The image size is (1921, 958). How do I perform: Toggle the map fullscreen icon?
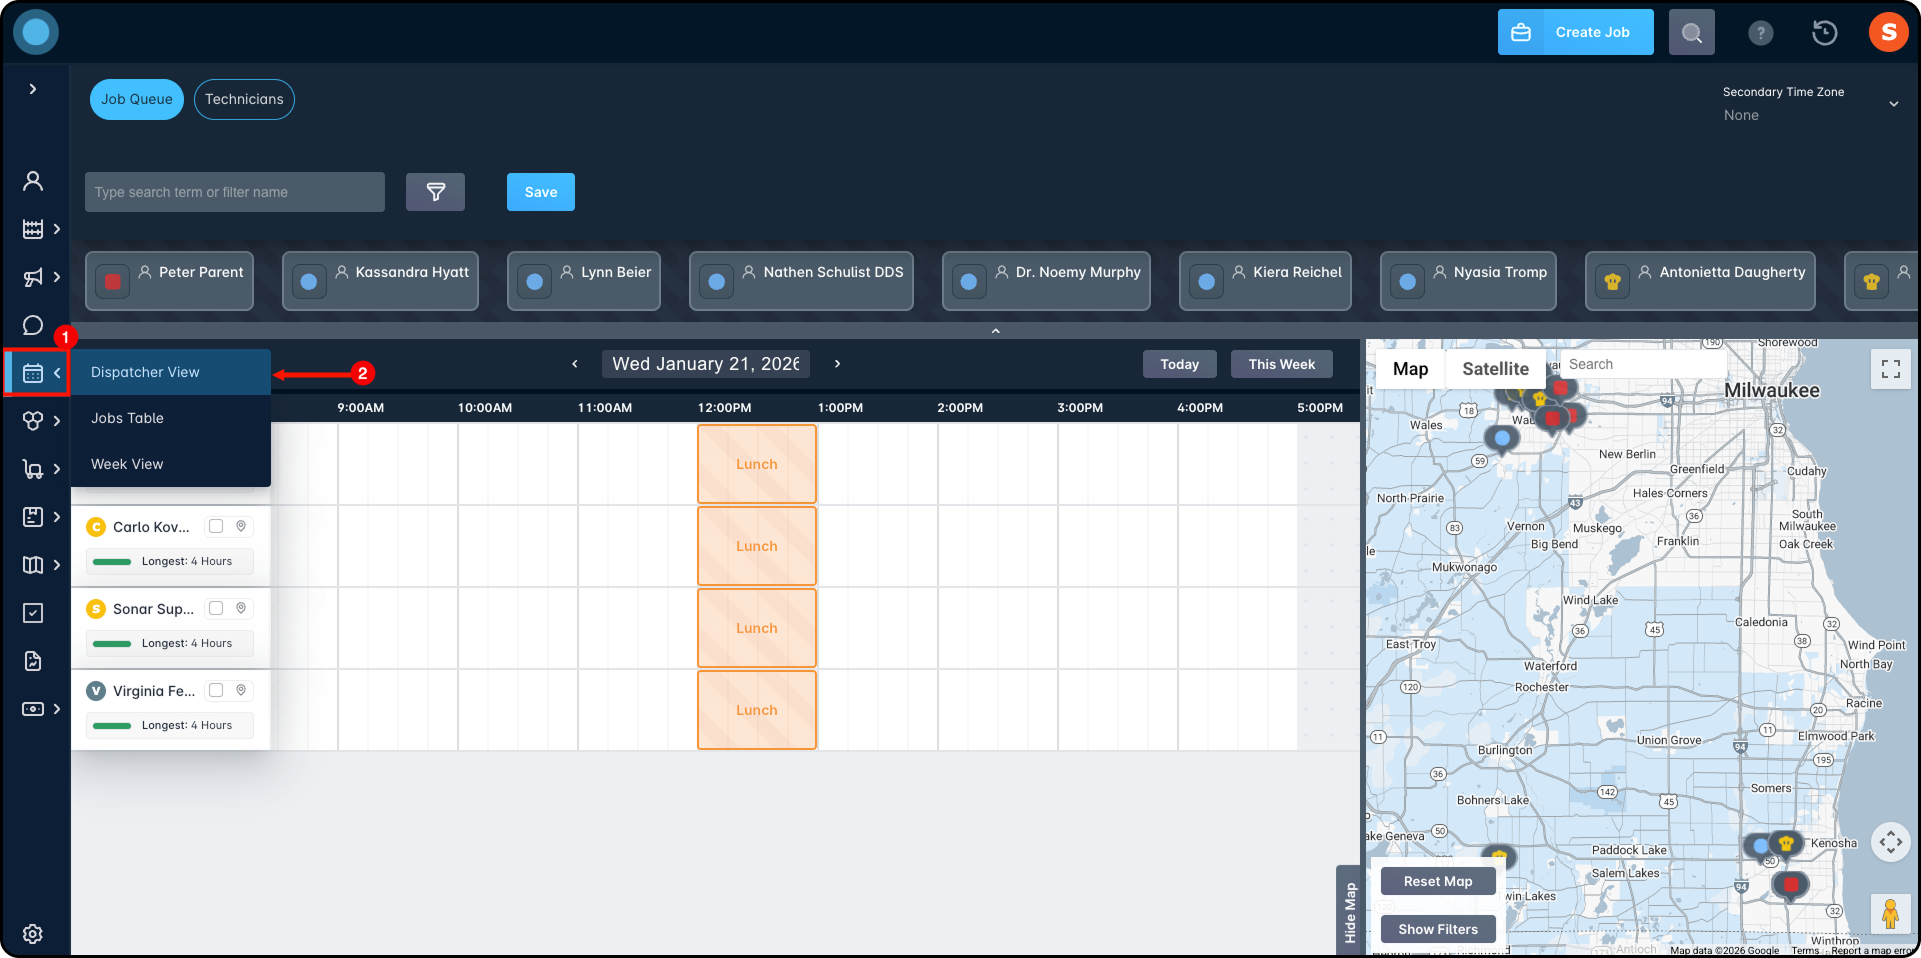click(1890, 369)
